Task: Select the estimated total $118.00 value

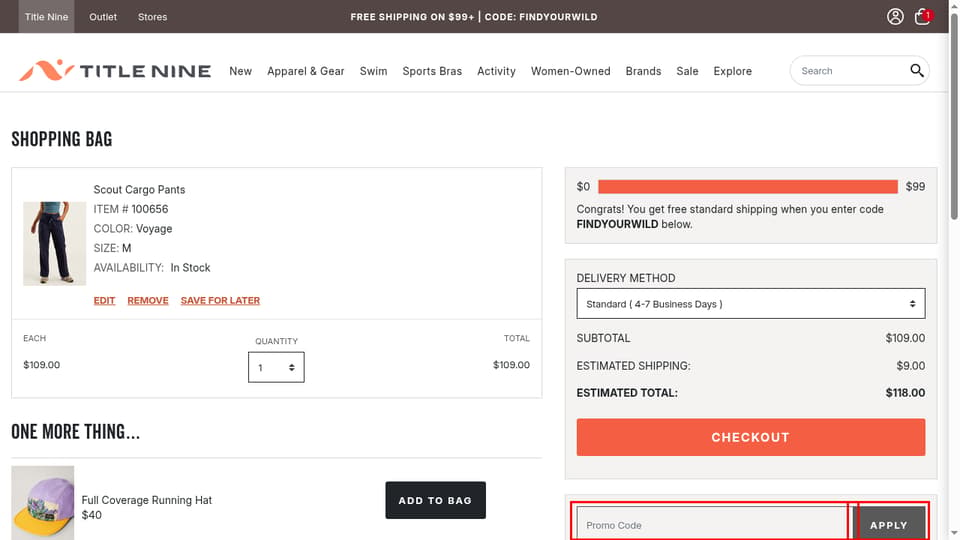Action: 905,393
